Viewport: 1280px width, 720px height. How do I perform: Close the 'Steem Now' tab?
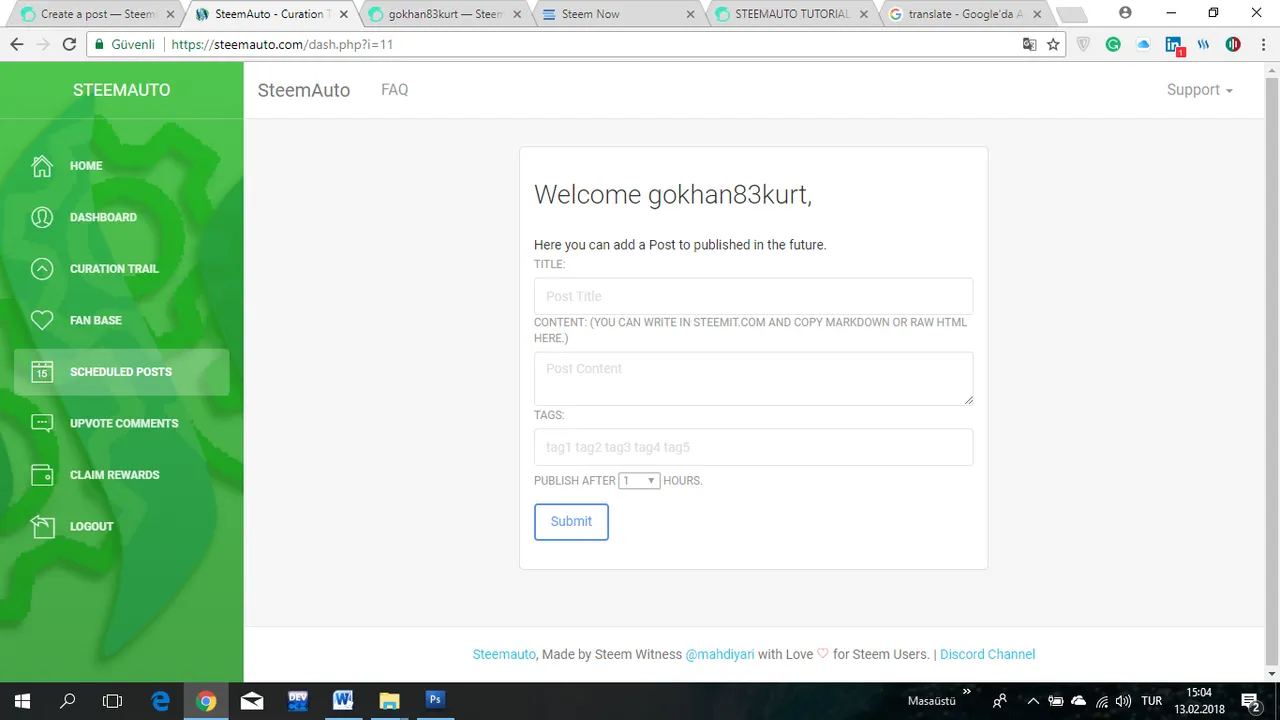[689, 14]
